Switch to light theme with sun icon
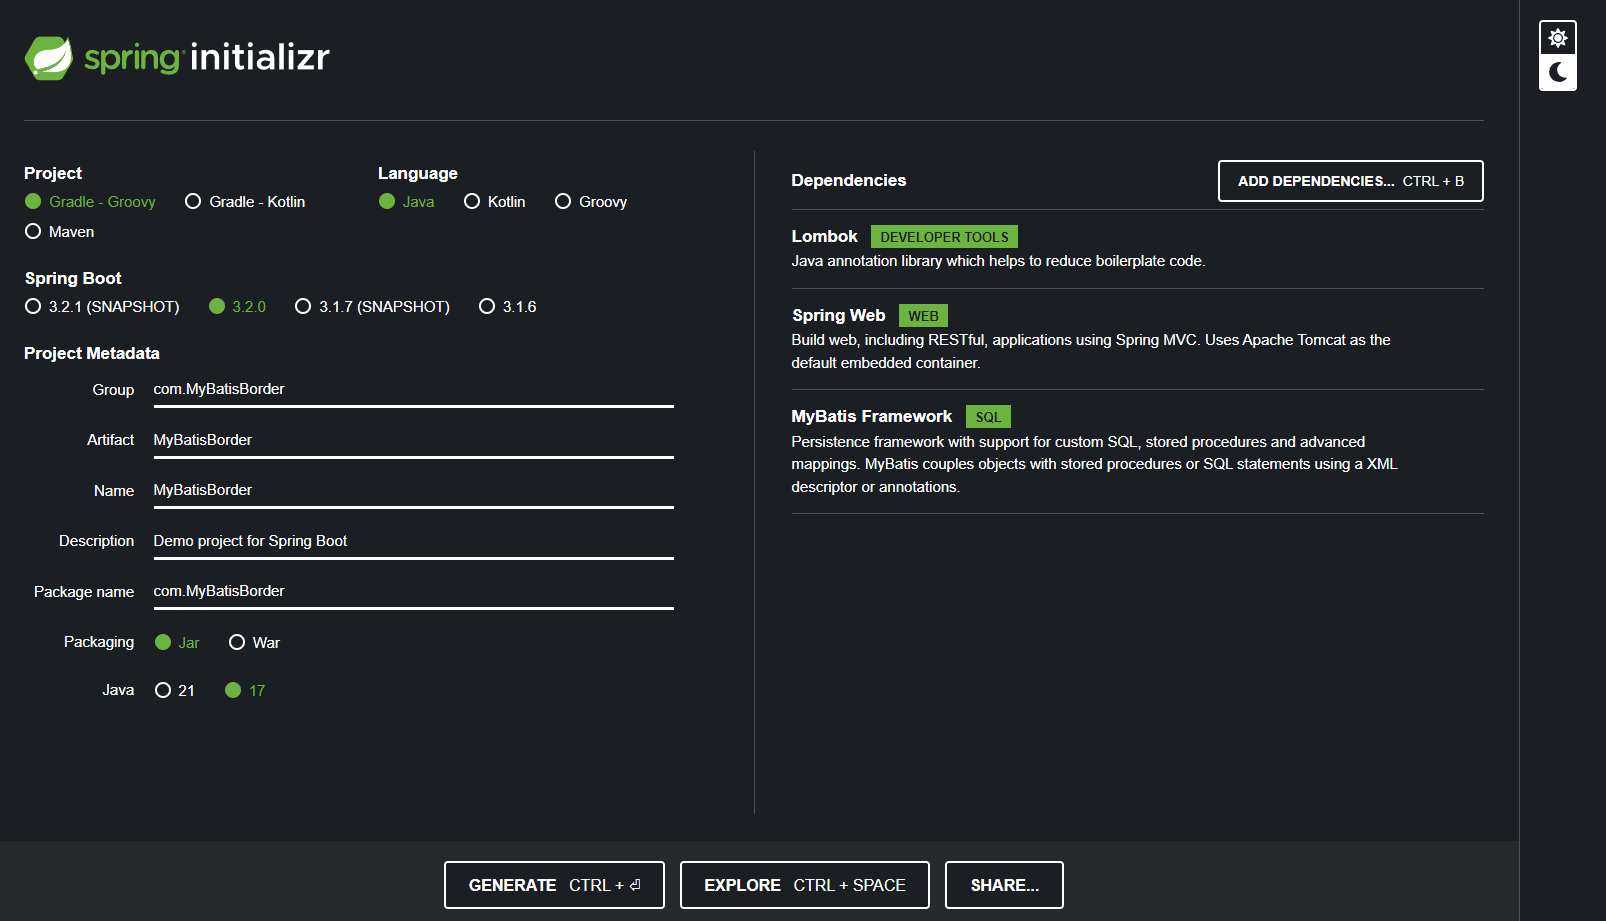Screen dimensions: 1606x921 1558,38
